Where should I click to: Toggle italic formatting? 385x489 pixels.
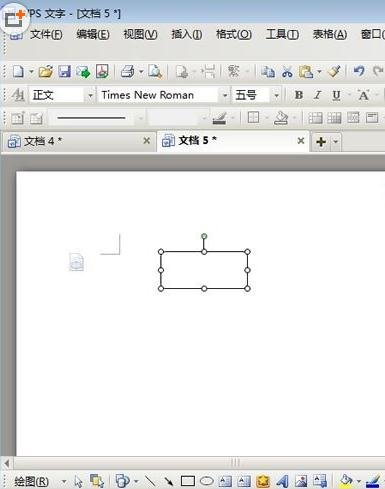tap(317, 96)
